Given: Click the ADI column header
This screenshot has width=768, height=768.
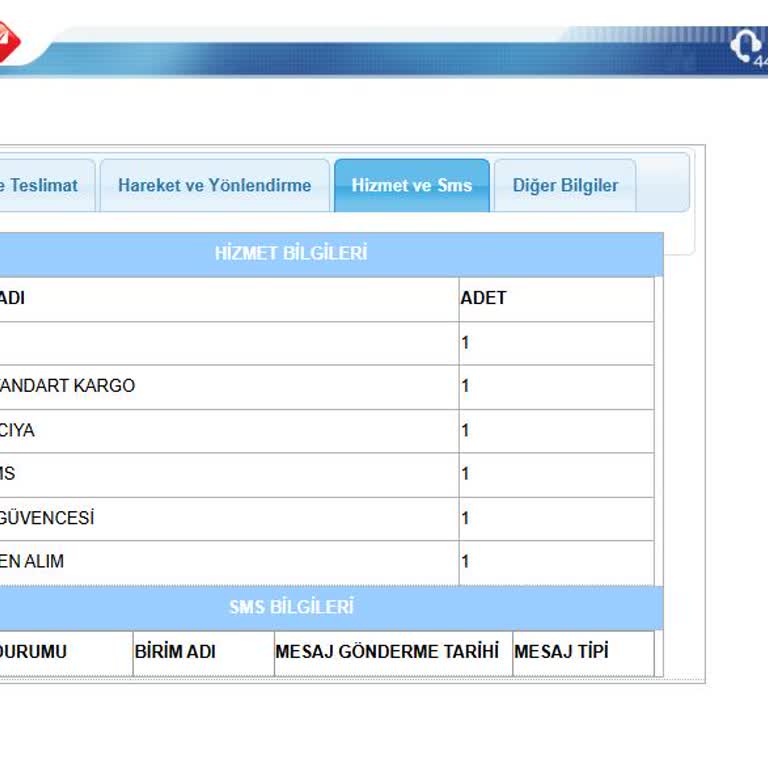Looking at the screenshot, I should pos(12,298).
